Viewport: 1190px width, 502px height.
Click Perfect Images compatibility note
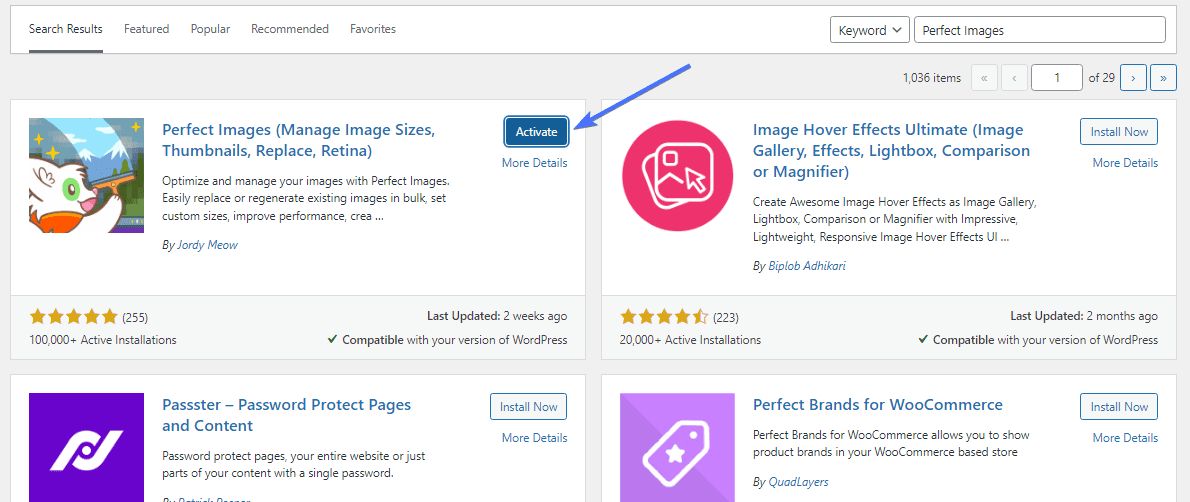pos(448,339)
